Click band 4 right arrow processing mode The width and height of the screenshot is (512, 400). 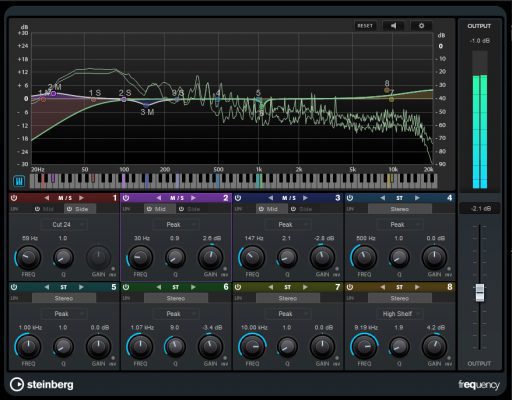point(417,198)
